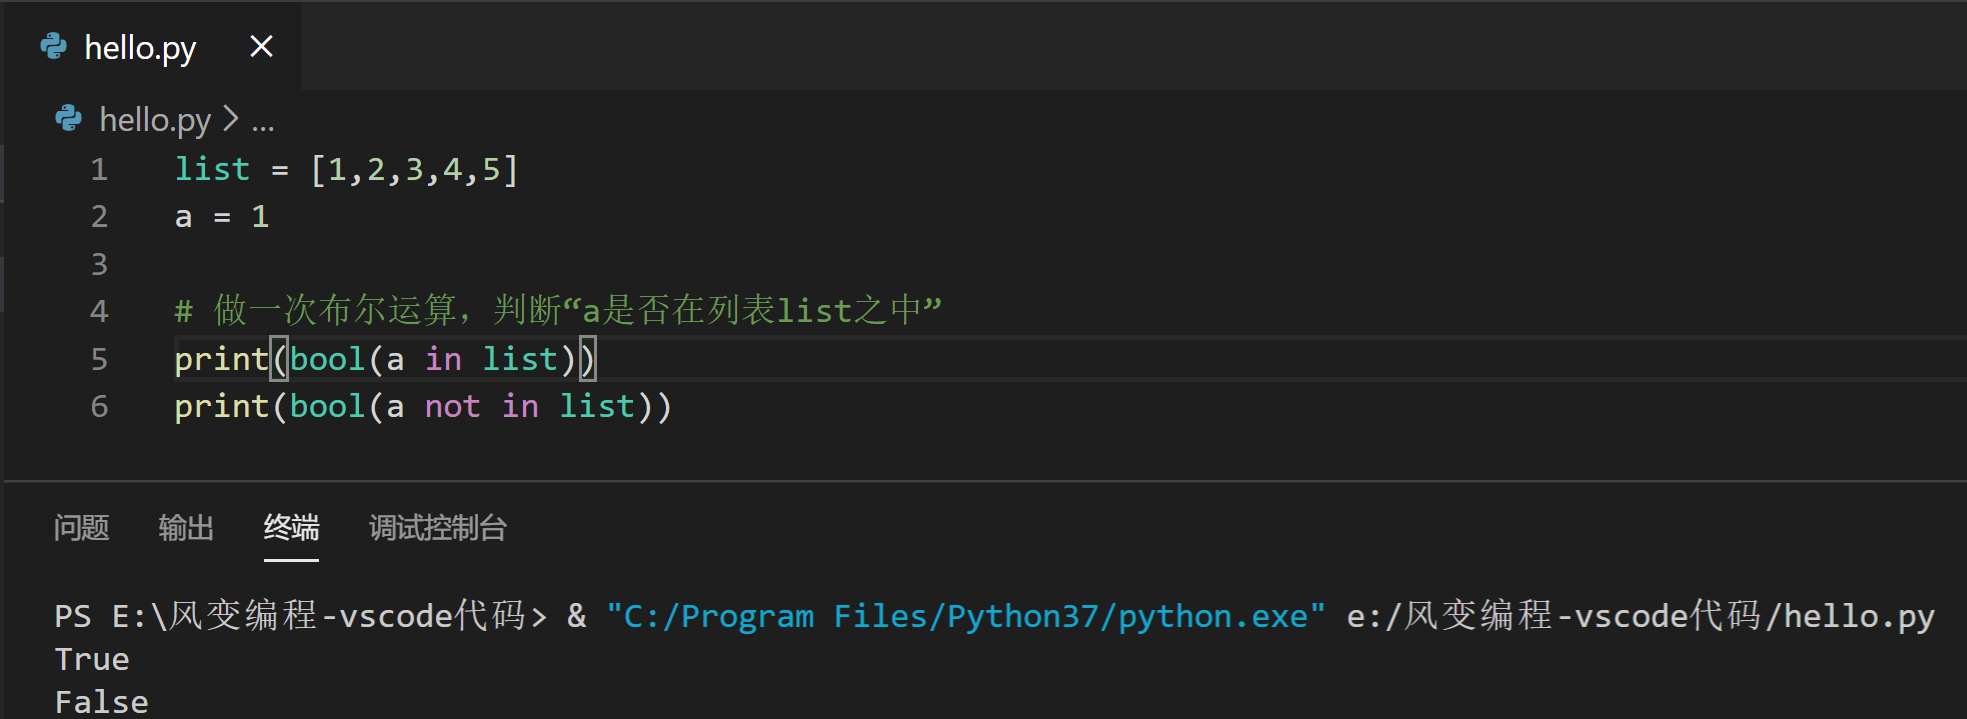This screenshot has width=1967, height=719.
Task: Switch to the 问题 panel tab
Action: (81, 527)
